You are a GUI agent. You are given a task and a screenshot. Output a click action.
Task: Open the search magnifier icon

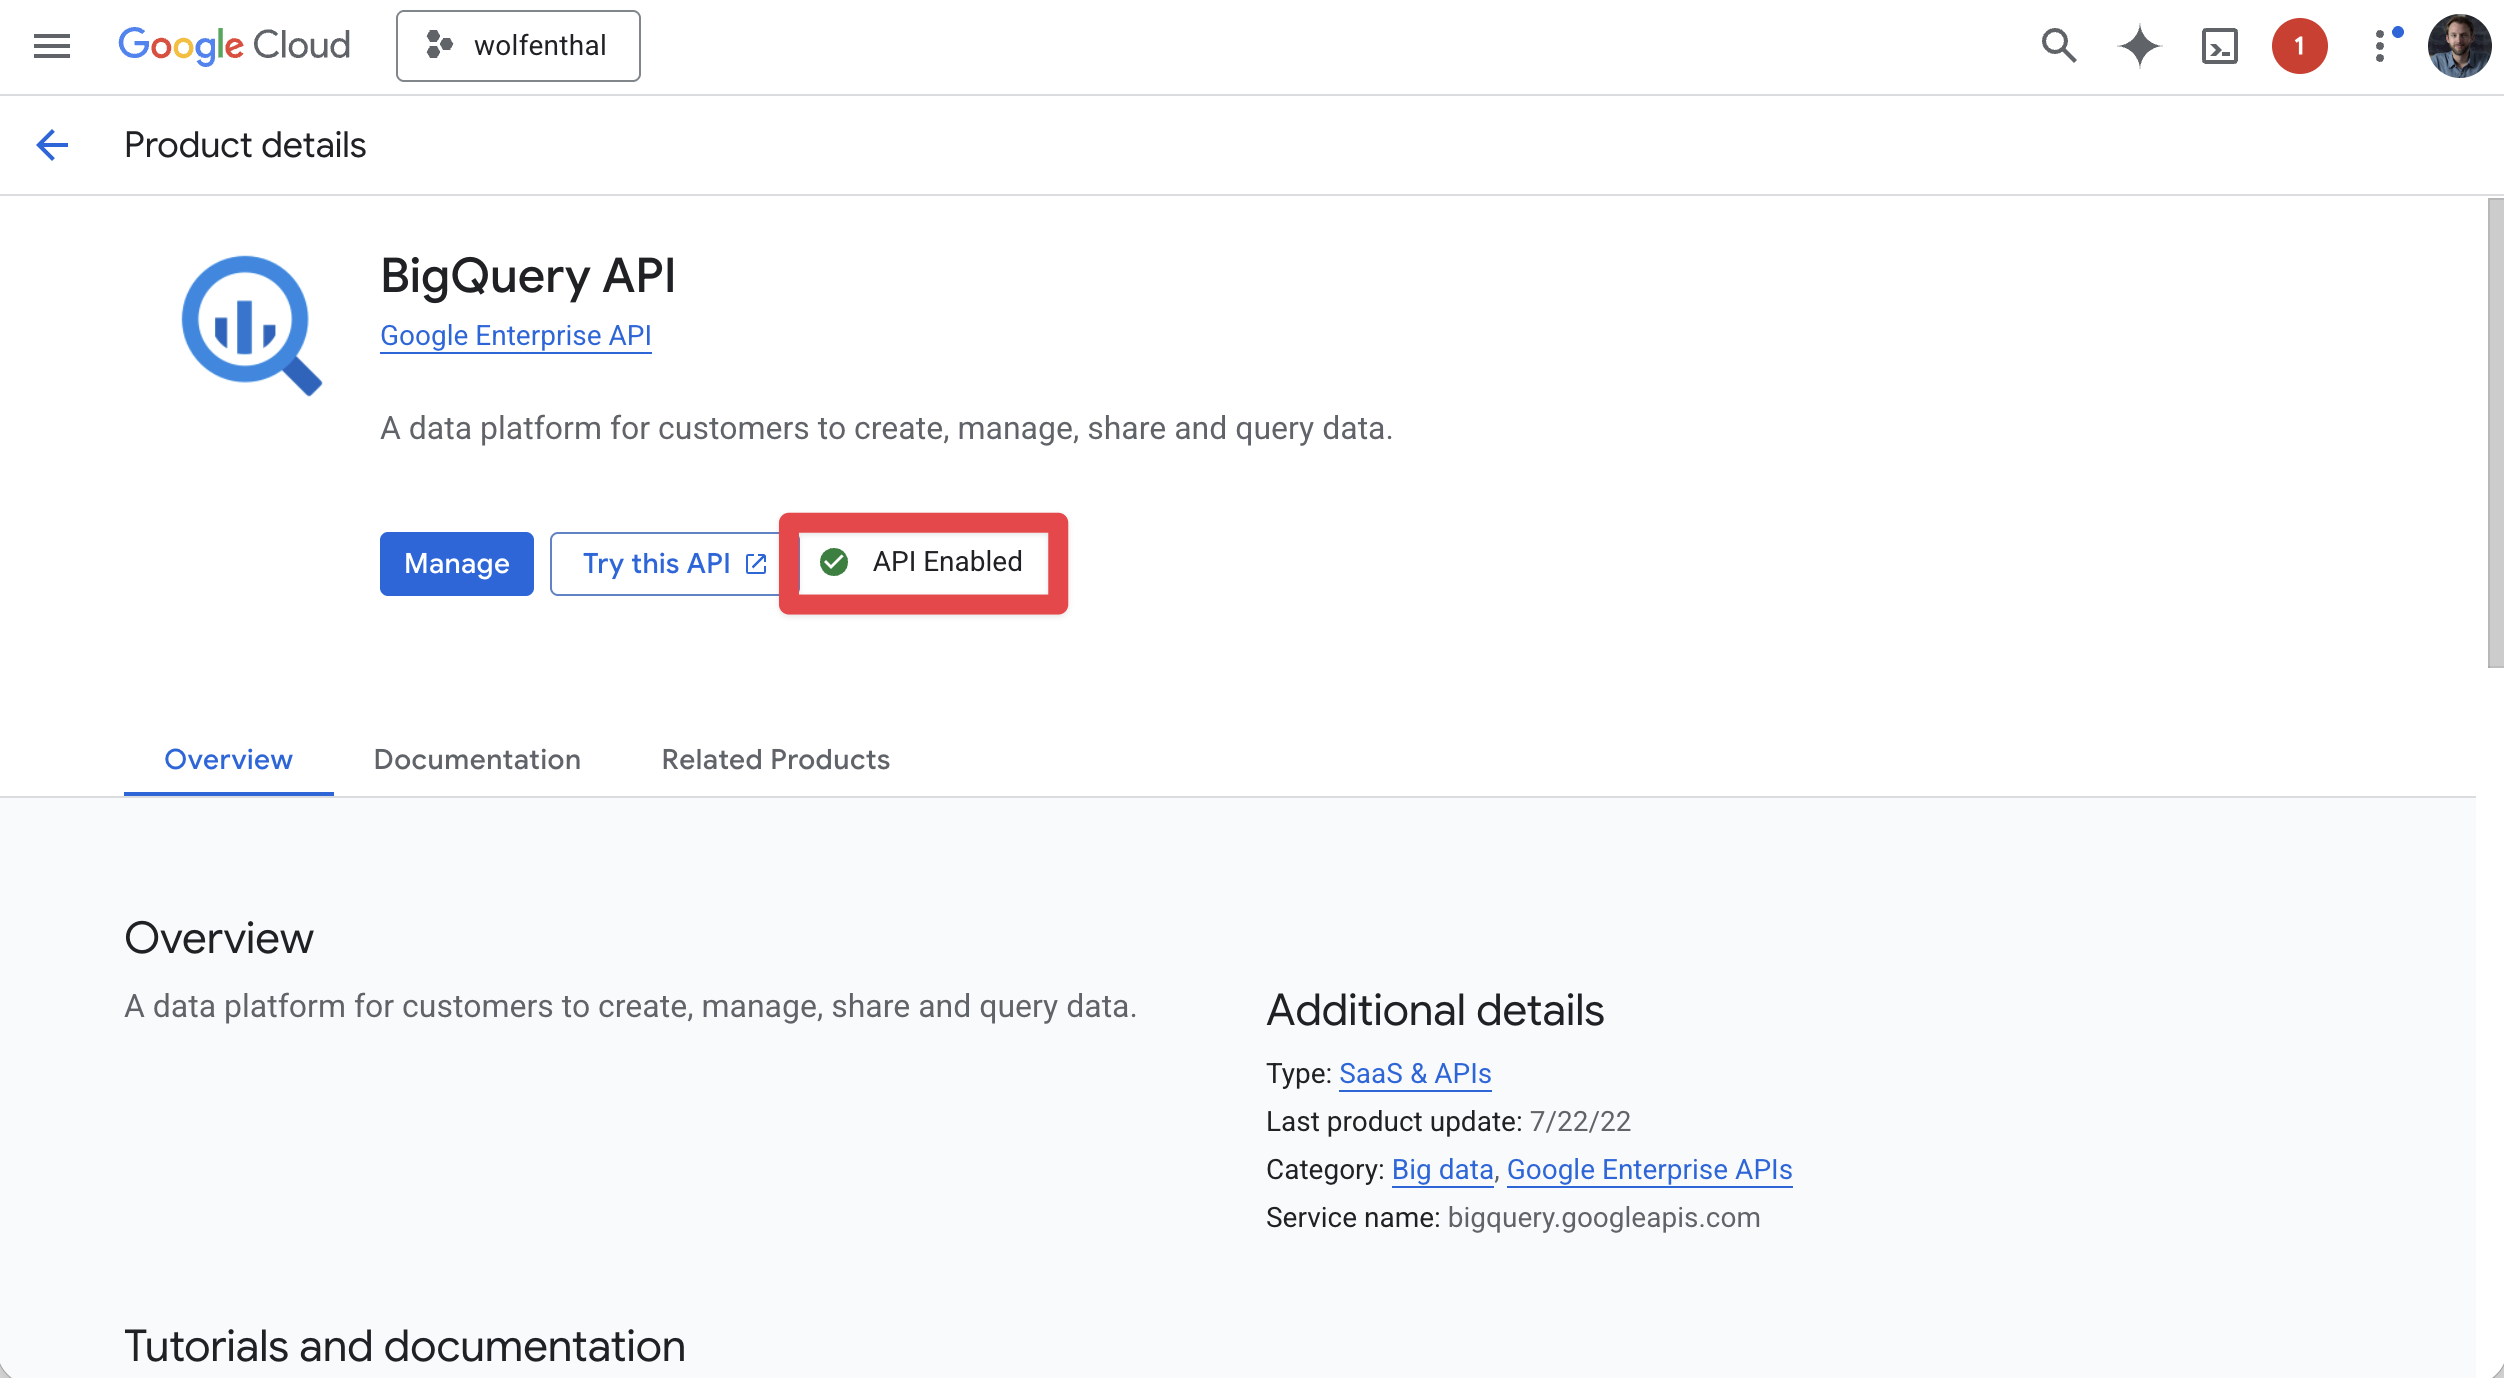[2058, 46]
